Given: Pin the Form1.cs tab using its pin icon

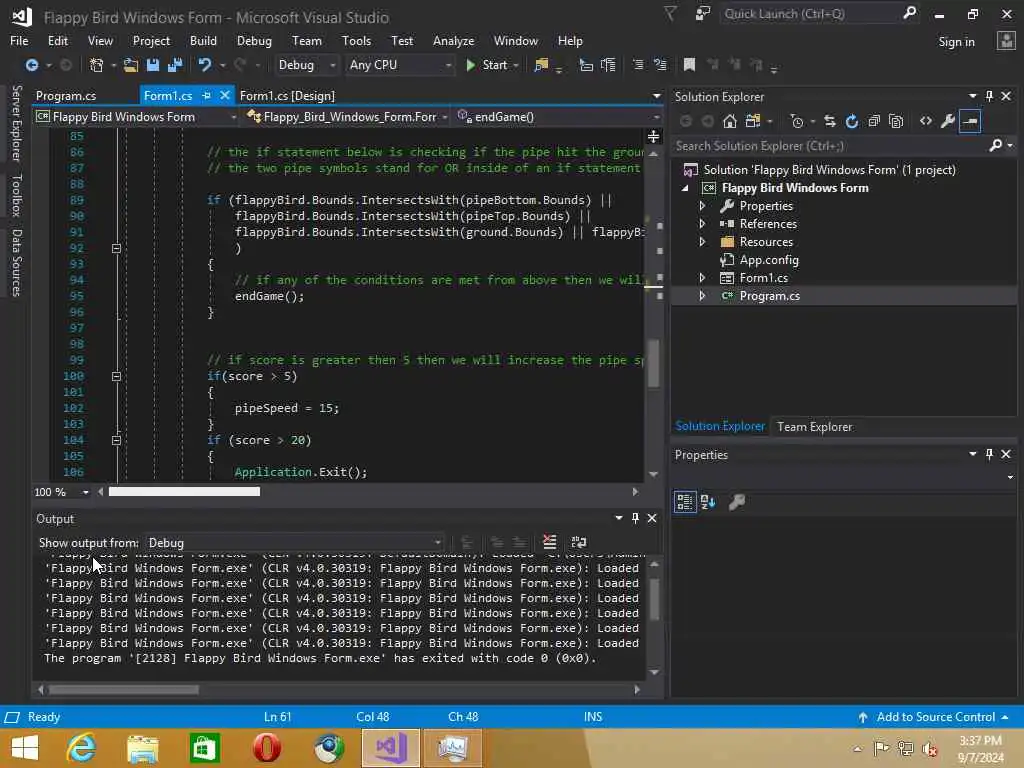Looking at the screenshot, I should point(207,95).
